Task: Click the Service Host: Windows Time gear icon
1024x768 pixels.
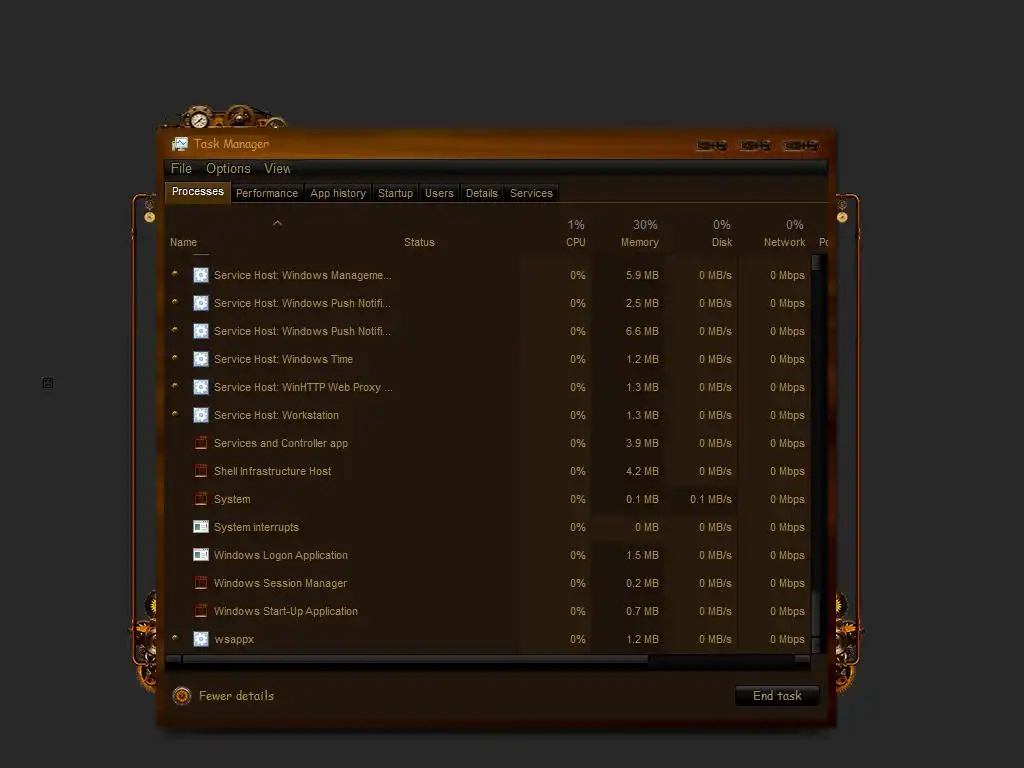Action: [x=200, y=359]
